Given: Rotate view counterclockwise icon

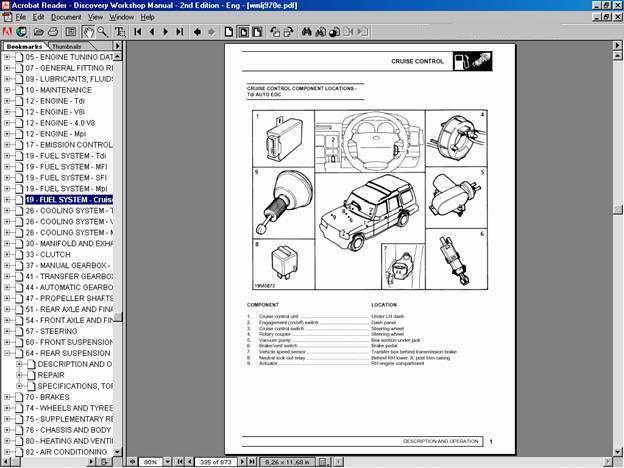Looking at the screenshot, I should pos(275,32).
